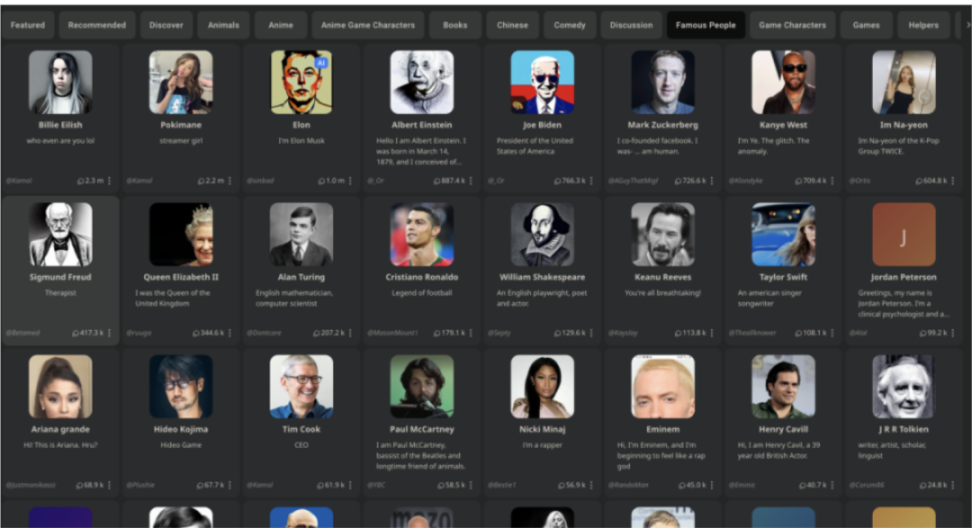Image resolution: width=972 pixels, height=528 pixels.
Task: Click the chat count icon on Taylor Swift
Action: point(798,333)
